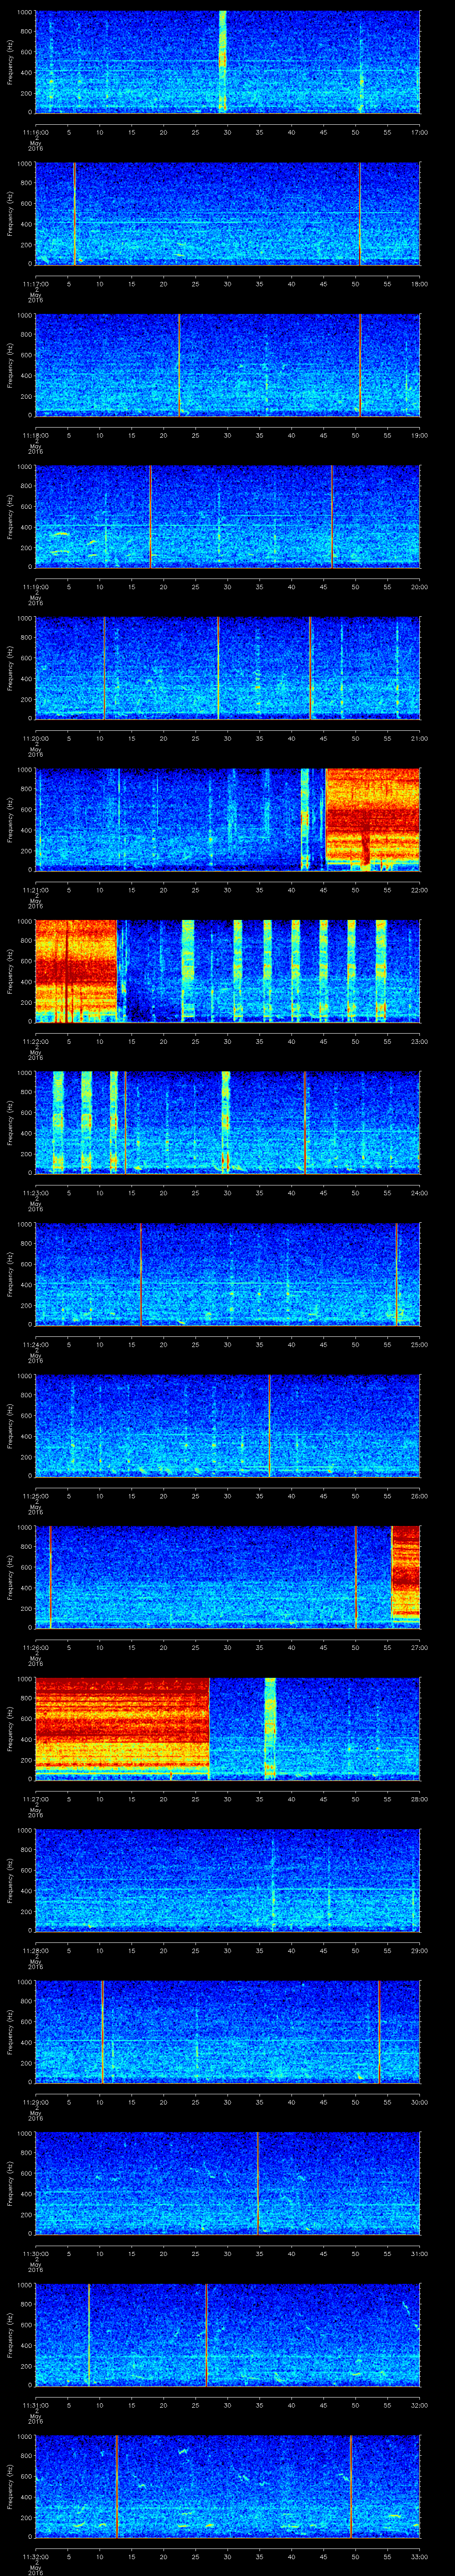Select the spectrogram panel starting at 11:30:00
Screen dimensions: 455x2576
[x=228, y=2183]
